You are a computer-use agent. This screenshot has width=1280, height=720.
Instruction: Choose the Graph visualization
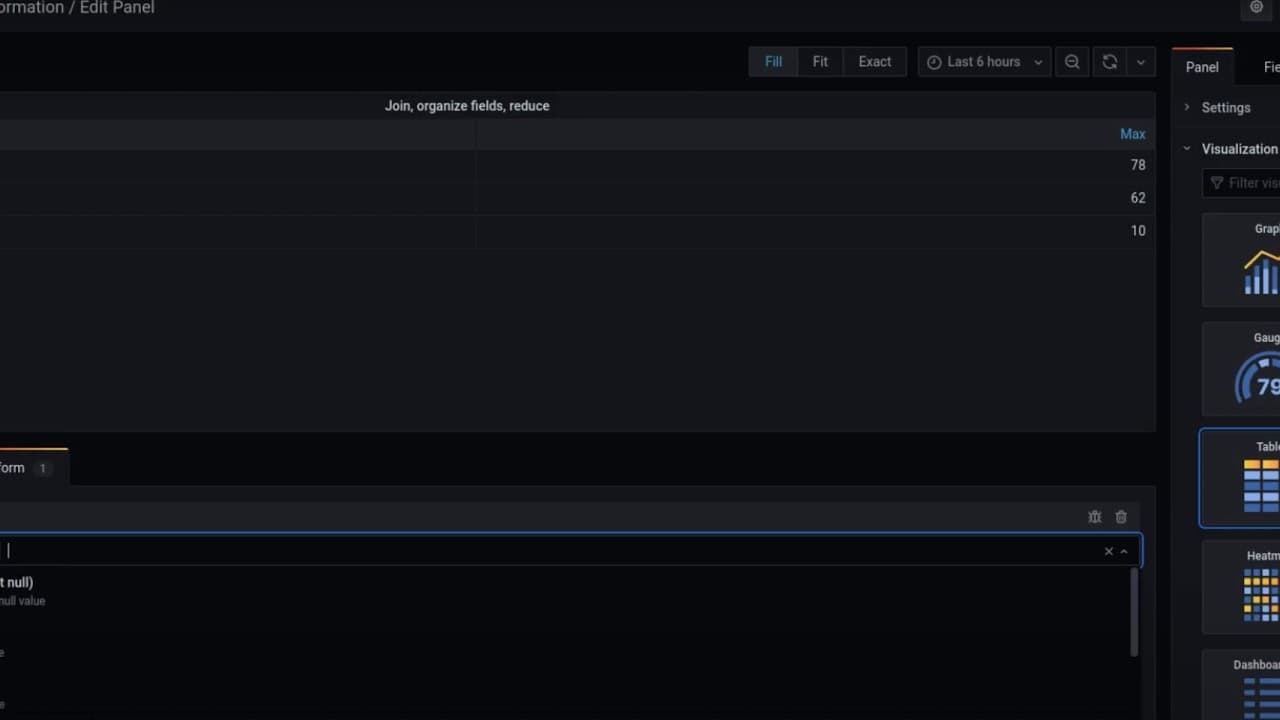[1241, 260]
